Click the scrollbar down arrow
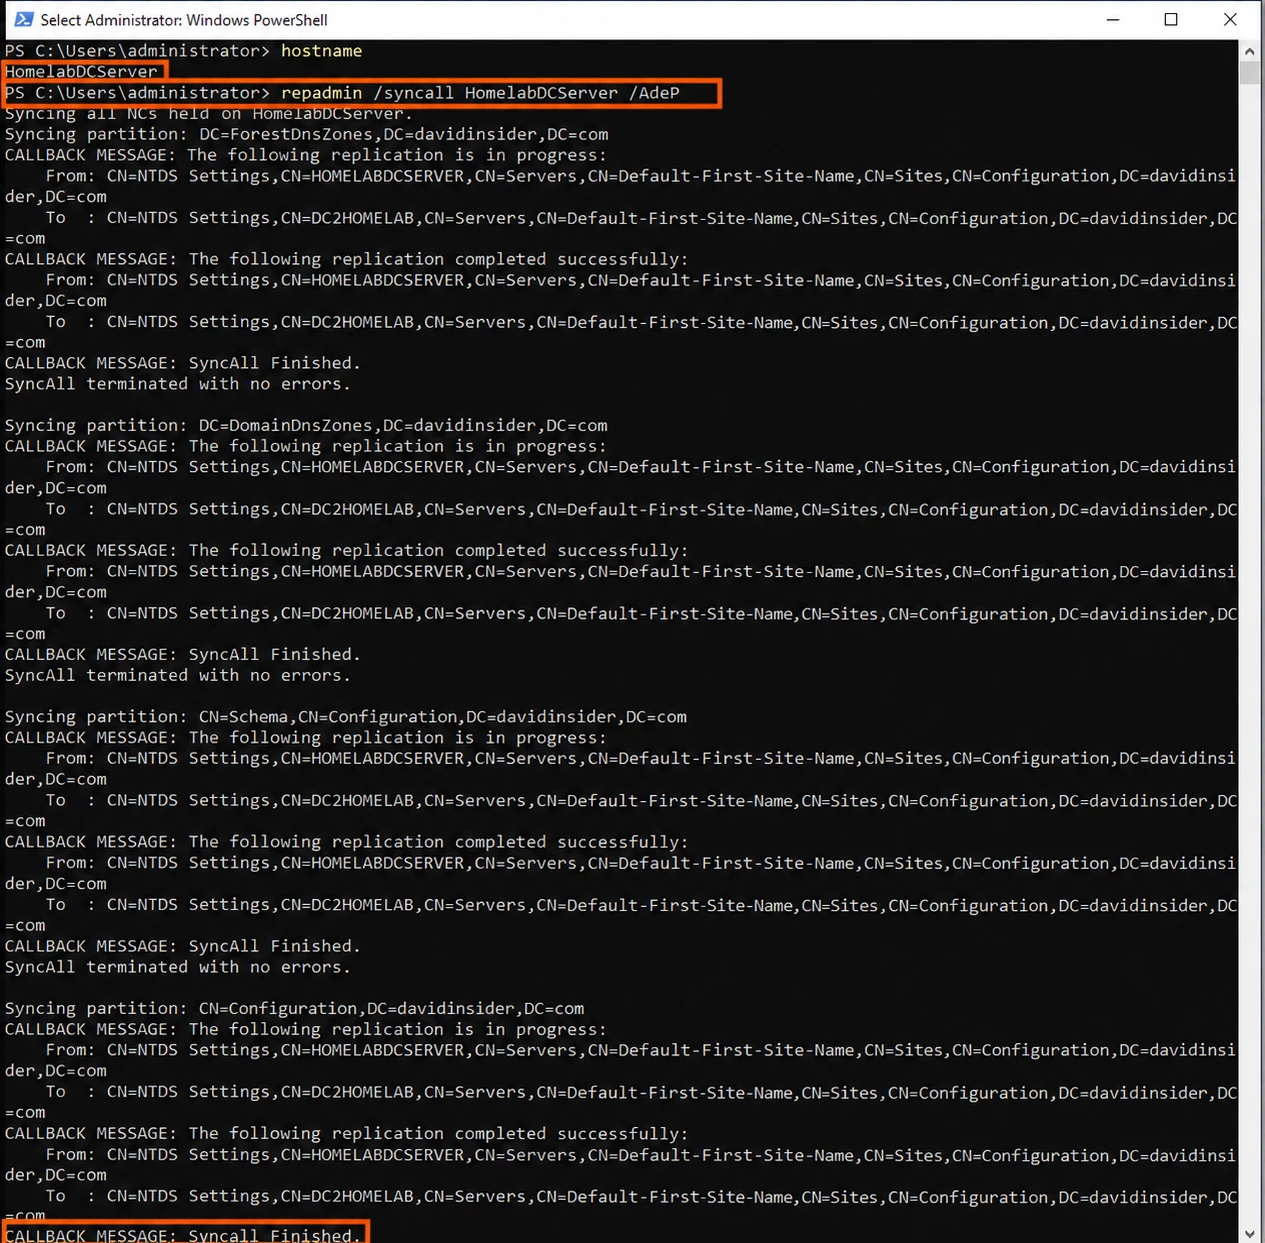This screenshot has width=1265, height=1243. [x=1249, y=1233]
